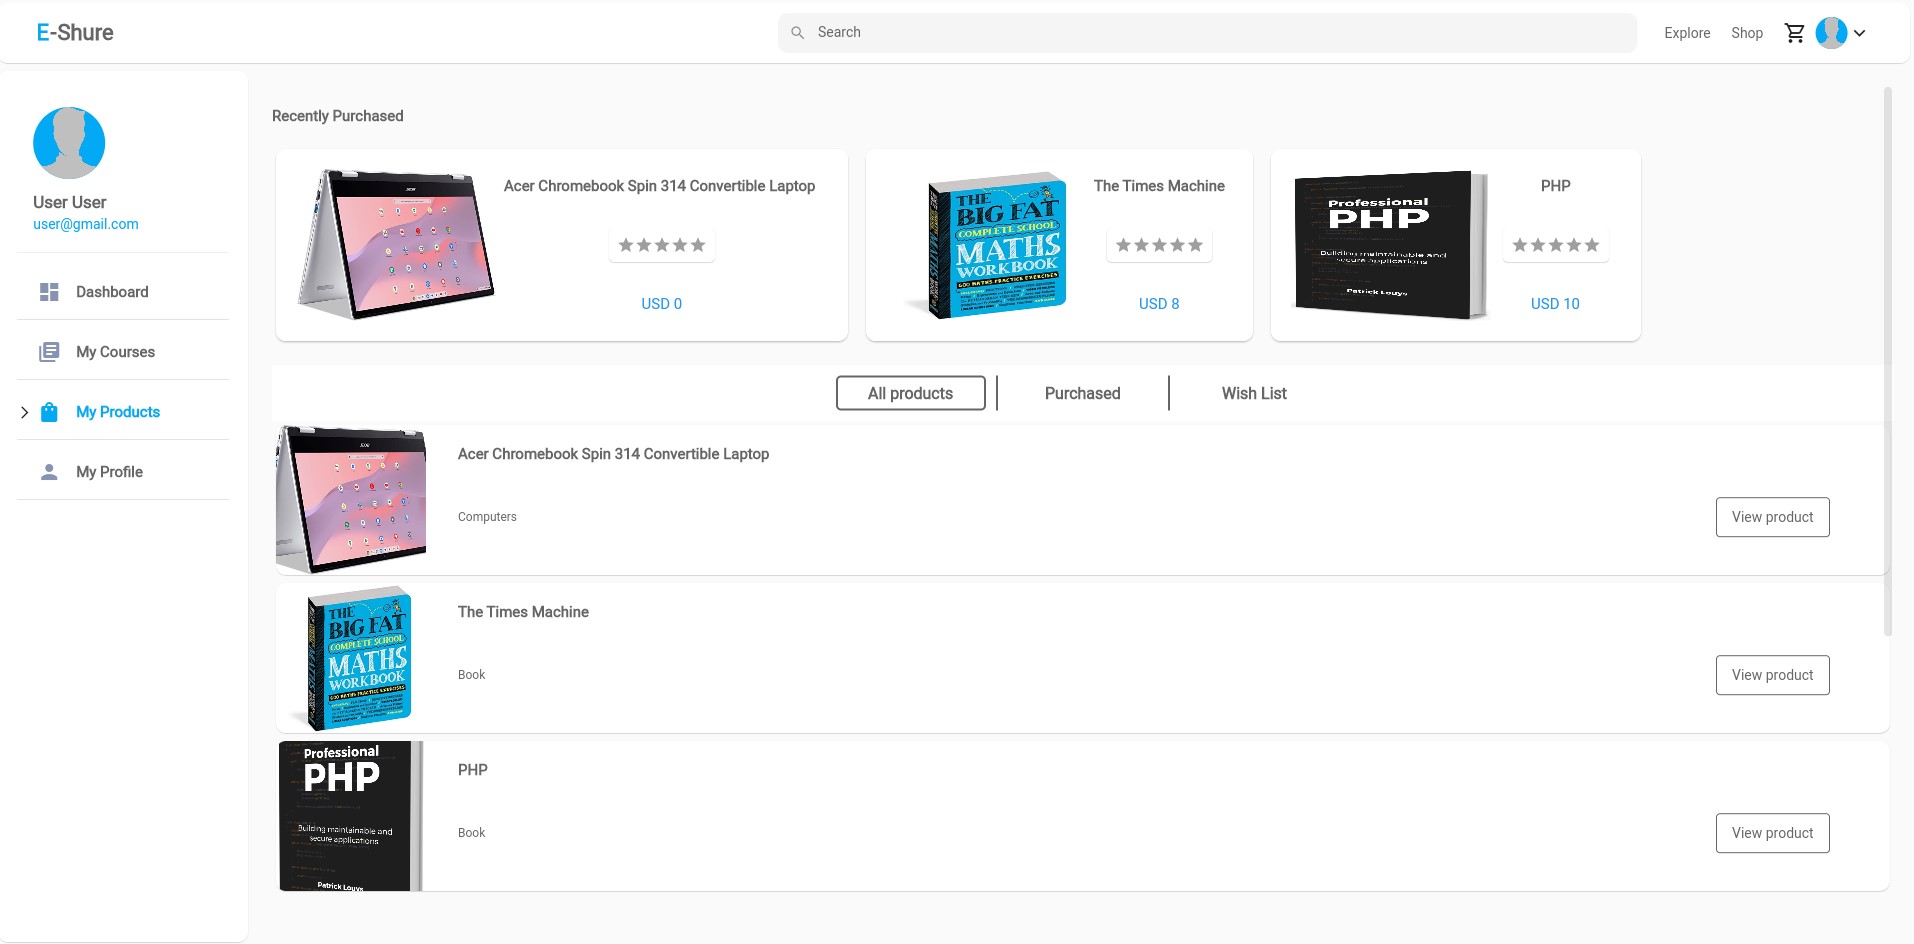The image size is (1914, 944).
Task: Click The Times Machine title in recent card
Action: click(x=1159, y=186)
